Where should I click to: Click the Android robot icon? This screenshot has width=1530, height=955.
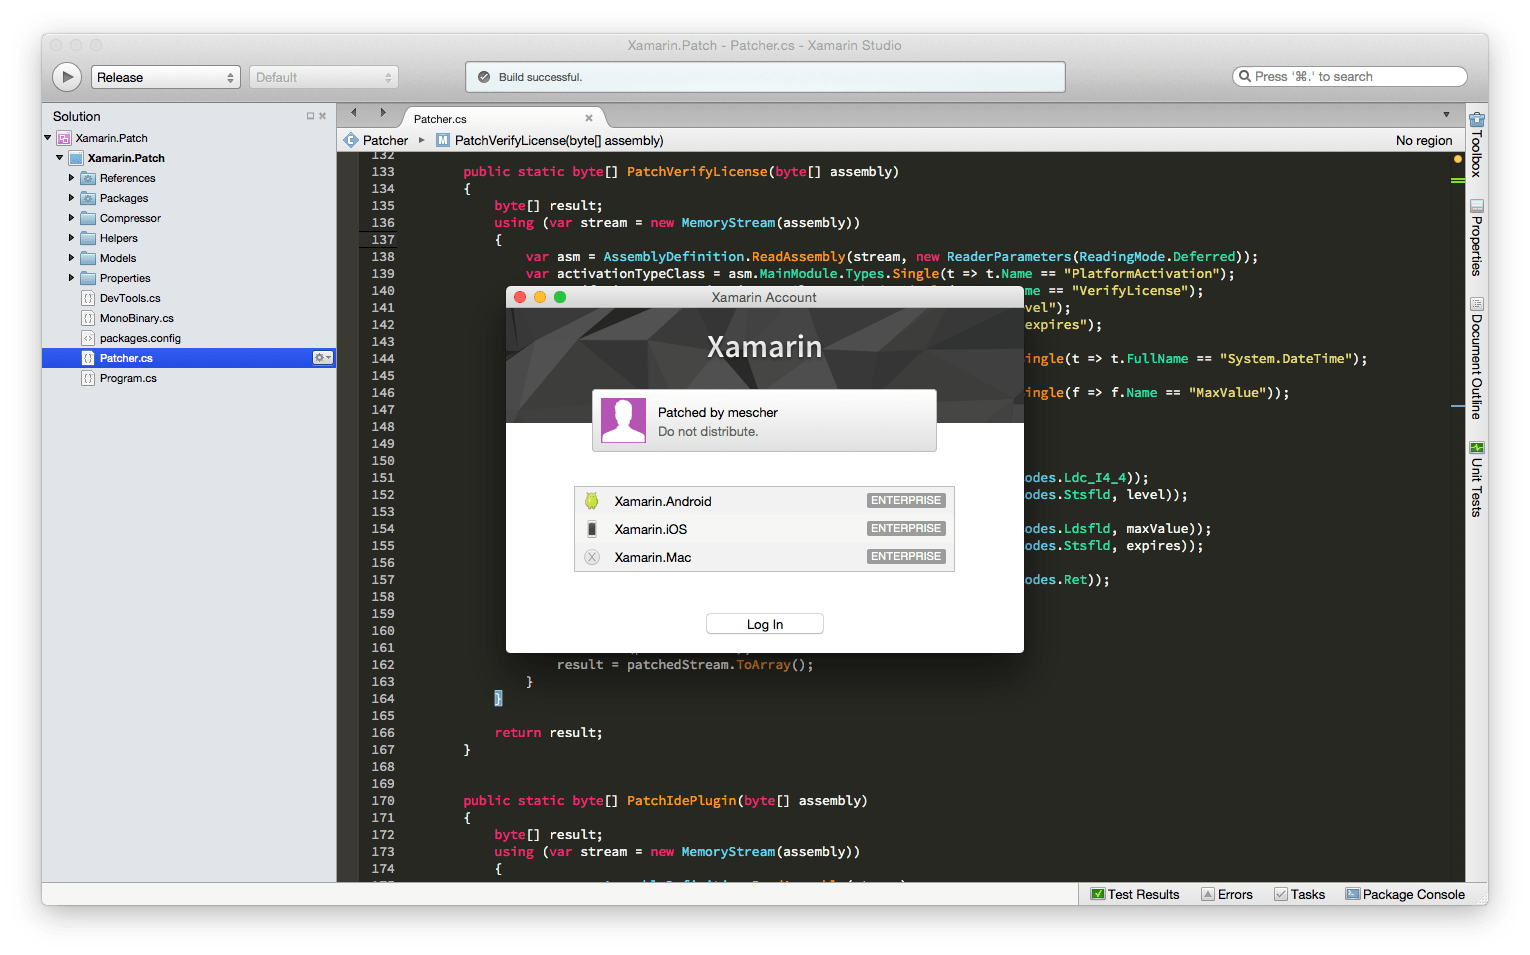tap(592, 501)
